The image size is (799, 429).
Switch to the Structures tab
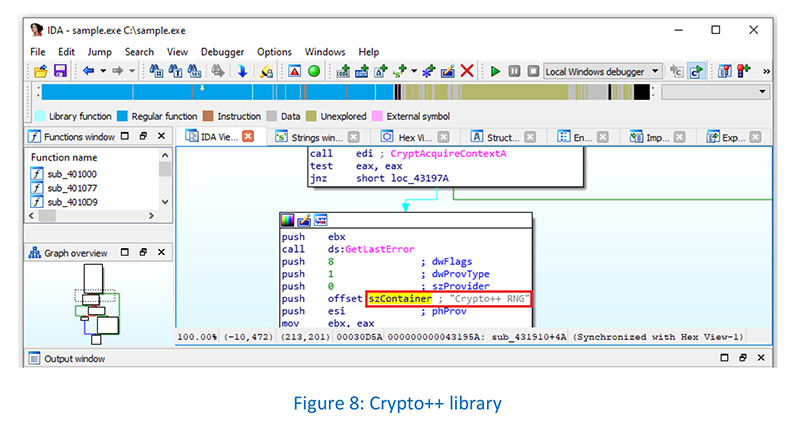[503, 137]
